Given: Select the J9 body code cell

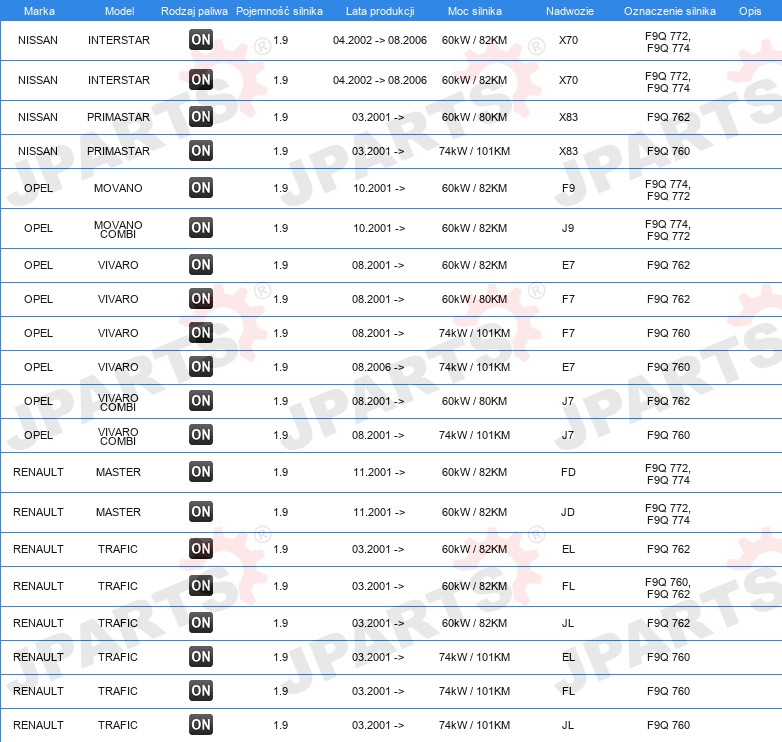Looking at the screenshot, I should click(568, 228).
